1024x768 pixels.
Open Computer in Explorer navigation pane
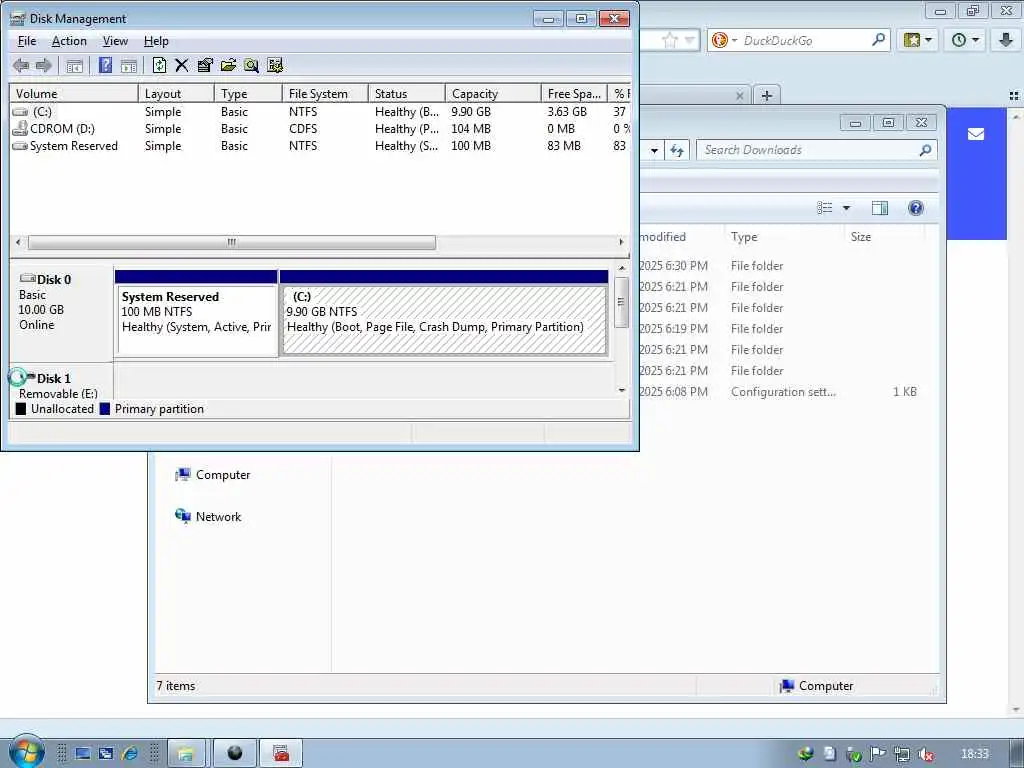tap(212, 475)
